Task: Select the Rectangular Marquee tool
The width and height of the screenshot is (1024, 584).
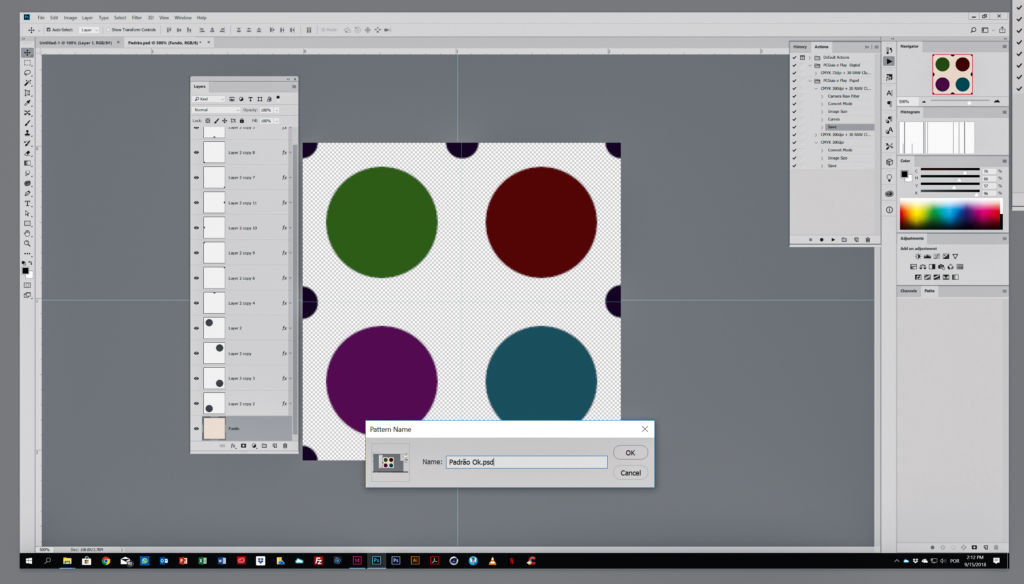Action: (27, 63)
